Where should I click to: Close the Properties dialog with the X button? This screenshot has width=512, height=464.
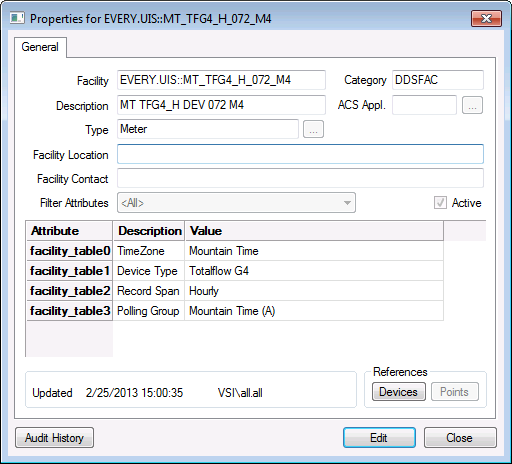tap(486, 18)
